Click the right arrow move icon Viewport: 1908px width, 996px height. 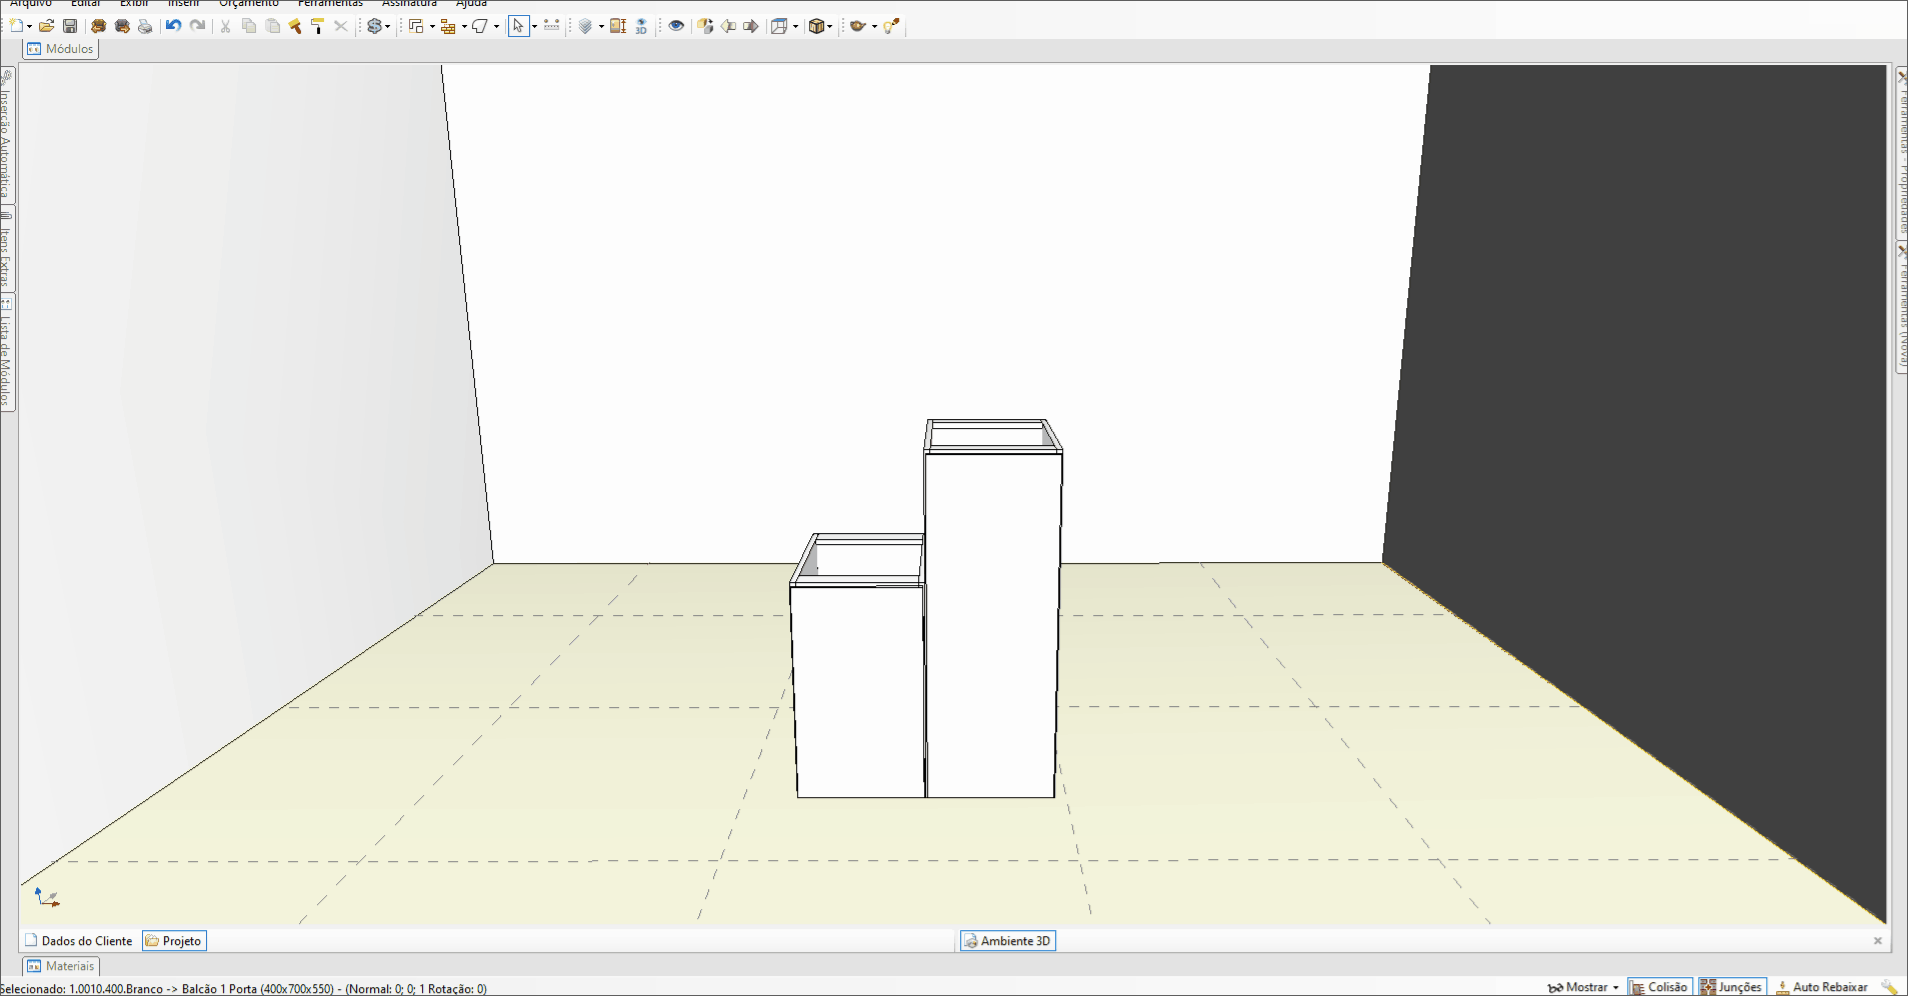(x=751, y=26)
